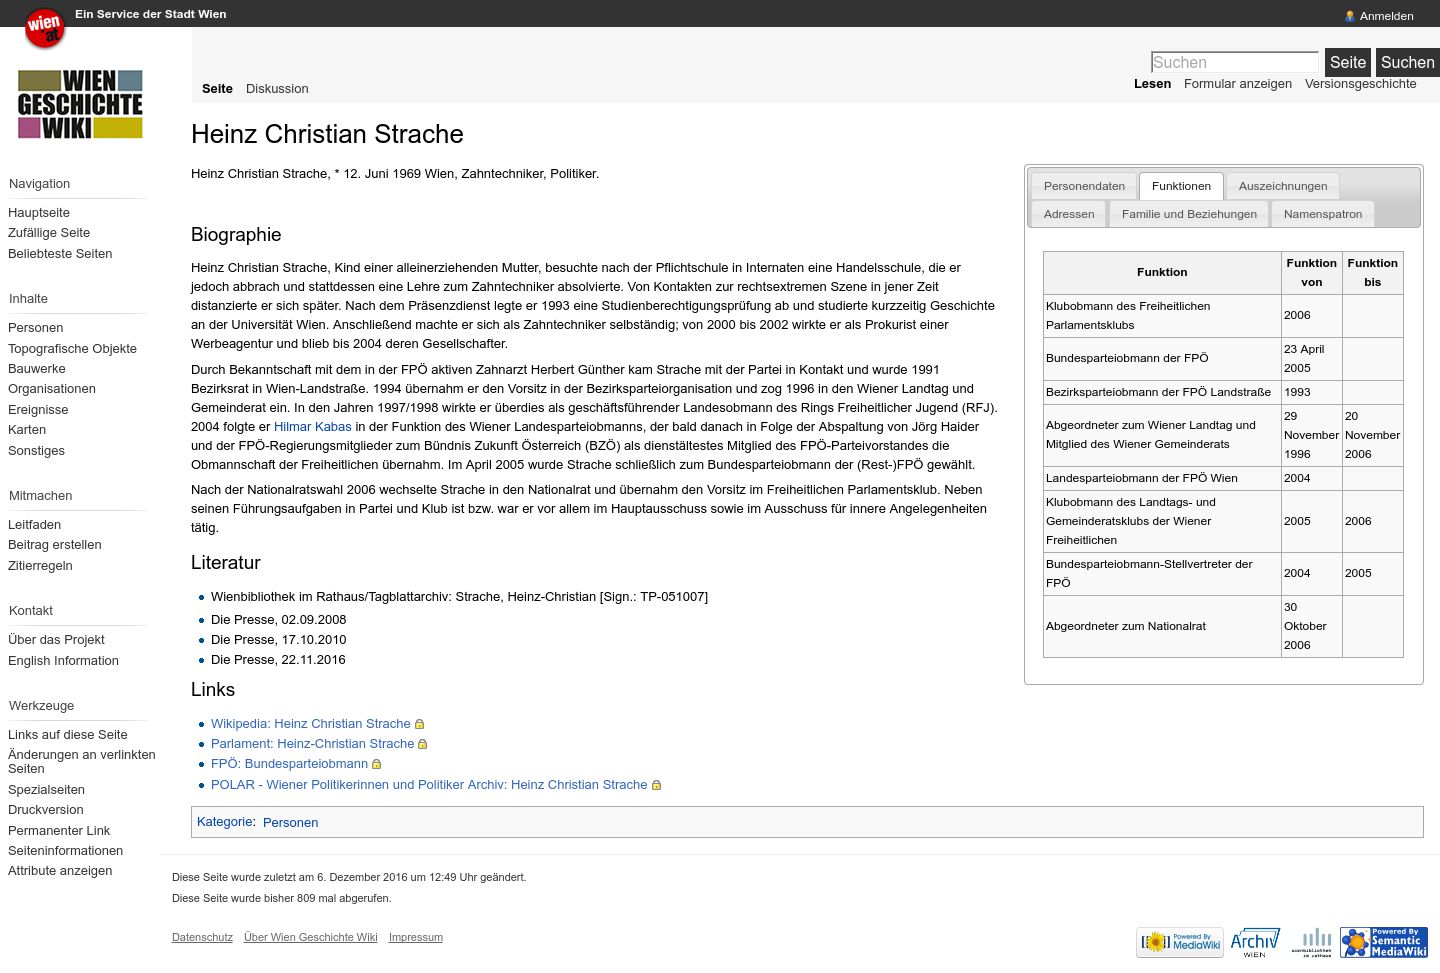Open Parlament: Heinz-Christian Strache link

(x=312, y=744)
